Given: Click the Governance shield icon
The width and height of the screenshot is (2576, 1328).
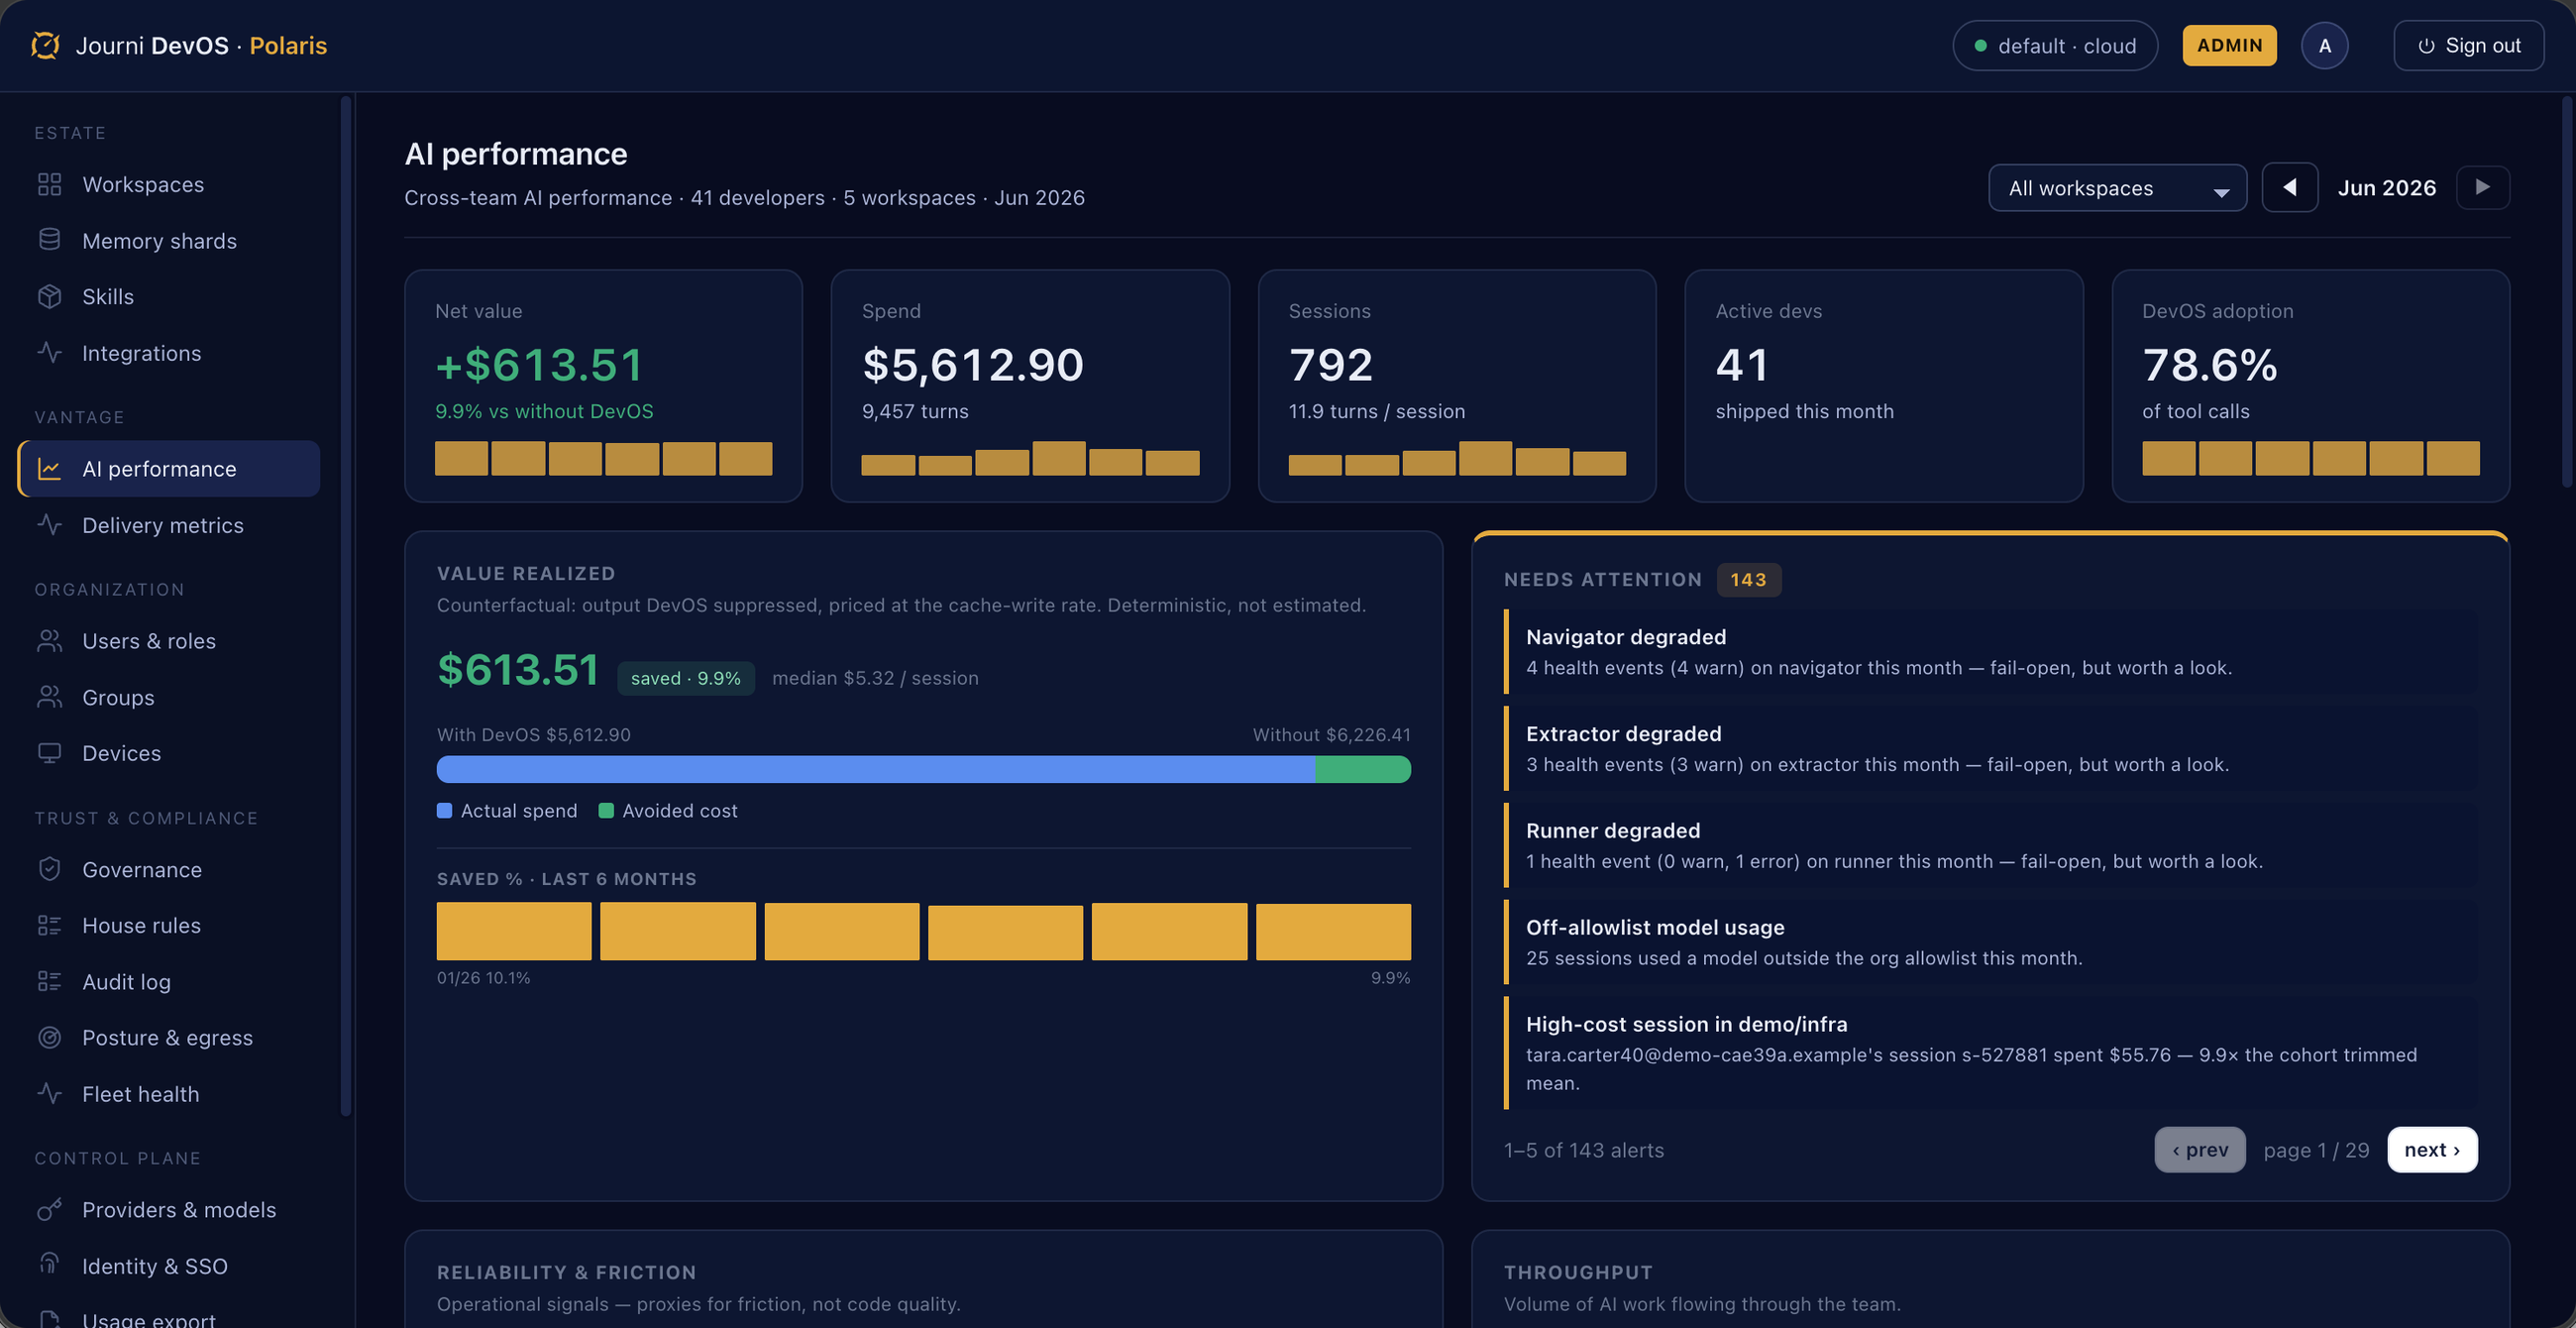Looking at the screenshot, I should pos(49,869).
